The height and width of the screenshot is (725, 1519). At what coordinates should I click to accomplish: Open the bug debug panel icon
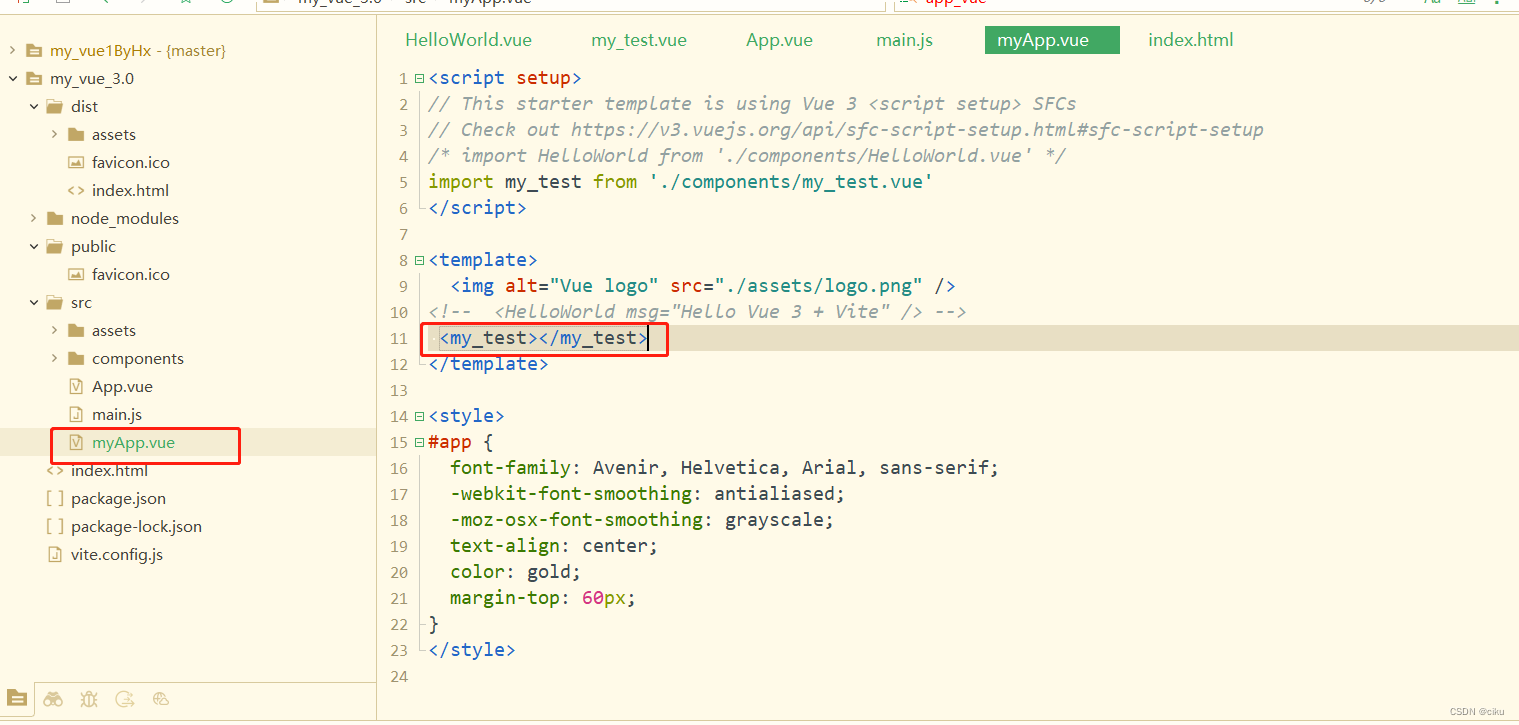[89, 699]
